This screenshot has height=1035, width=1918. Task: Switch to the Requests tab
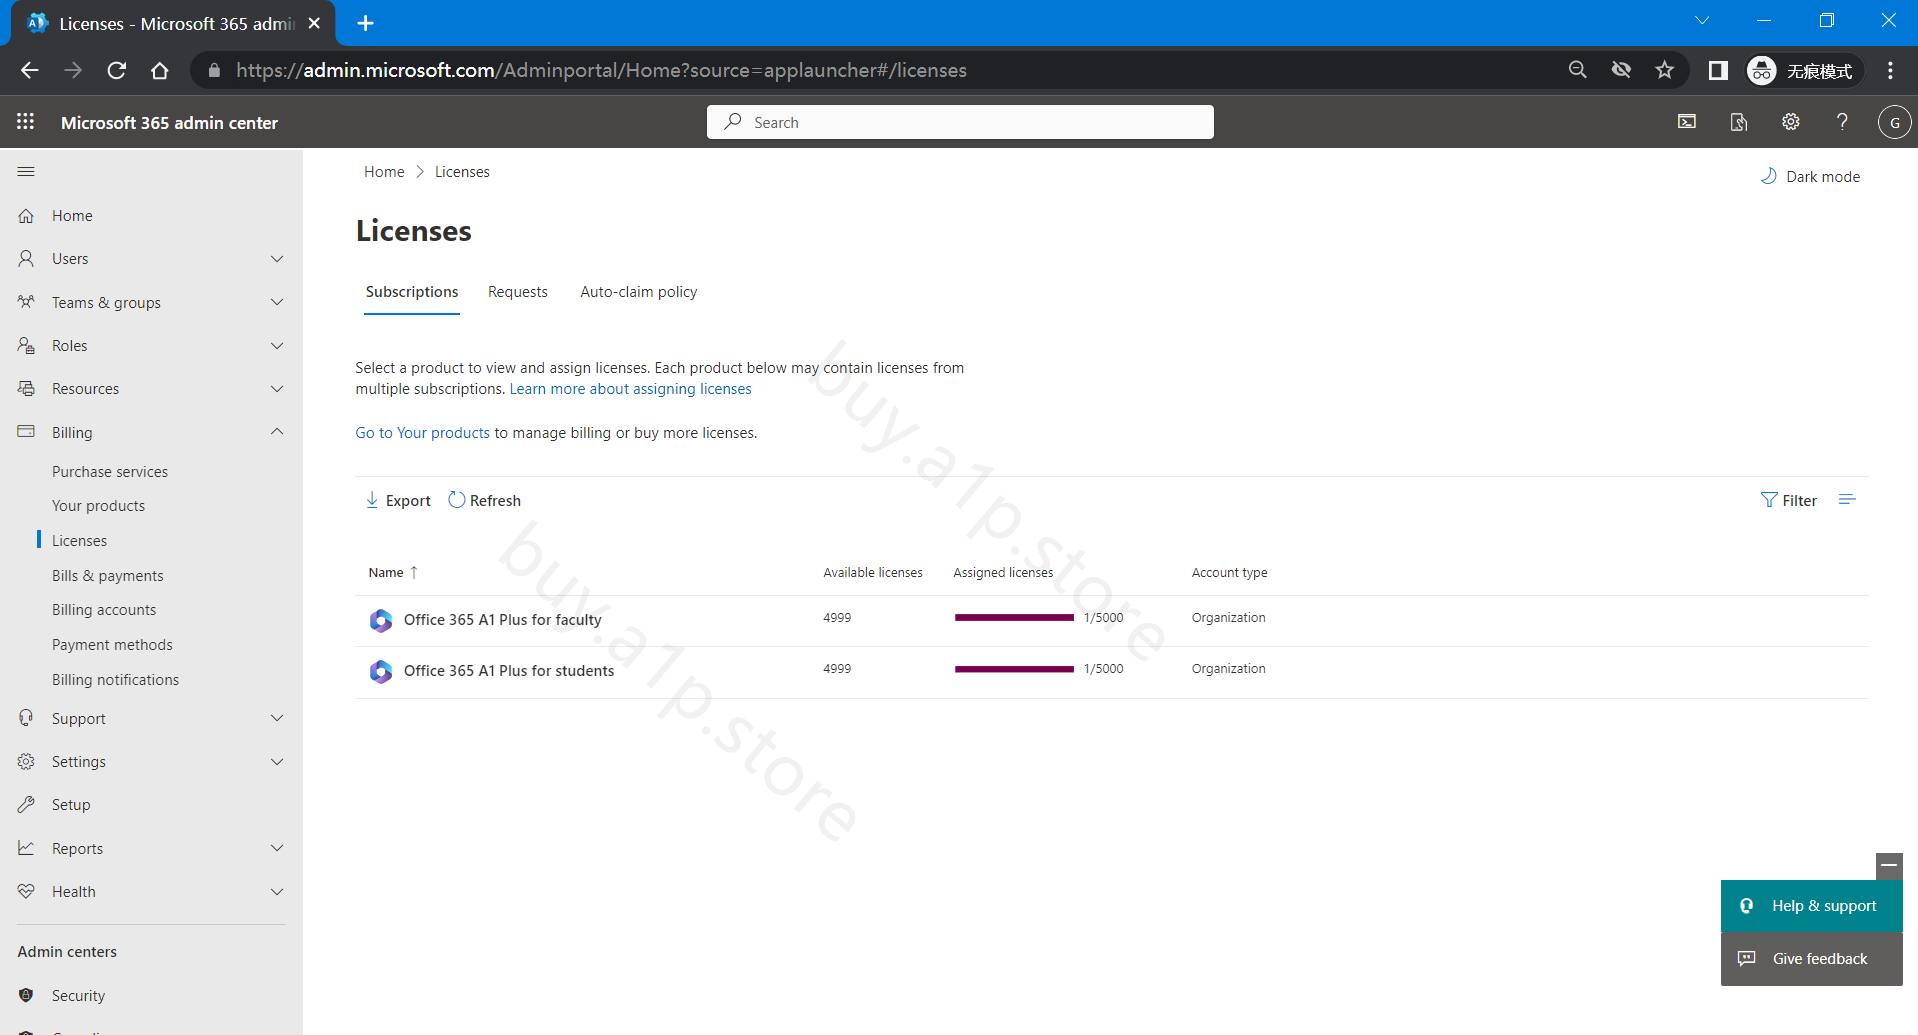[518, 292]
